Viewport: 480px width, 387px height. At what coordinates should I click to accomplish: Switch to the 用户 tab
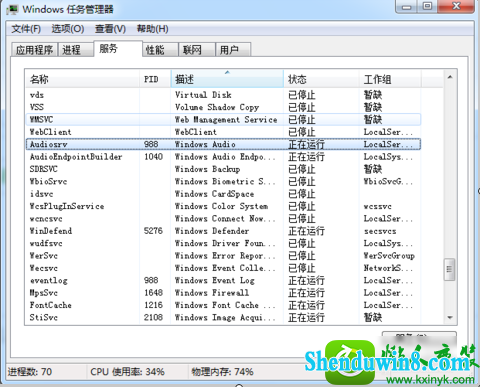pyautogui.click(x=233, y=50)
